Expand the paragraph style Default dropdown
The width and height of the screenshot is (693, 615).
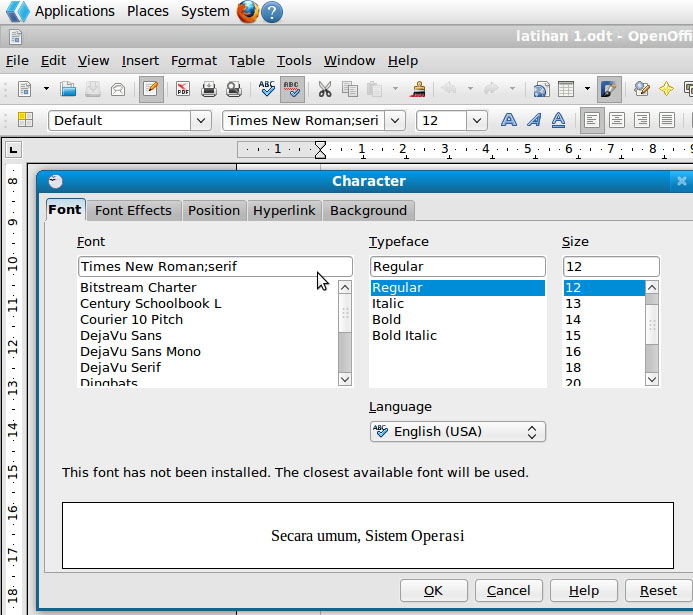point(201,121)
